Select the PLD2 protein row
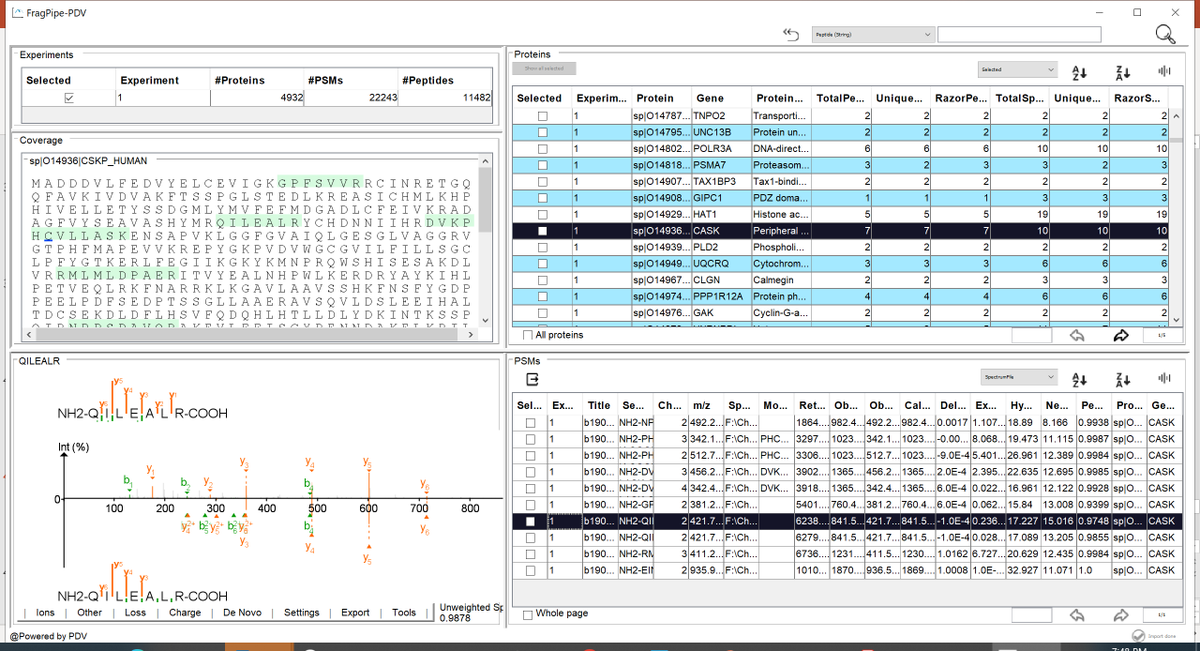1200x651 pixels. (x=842, y=247)
